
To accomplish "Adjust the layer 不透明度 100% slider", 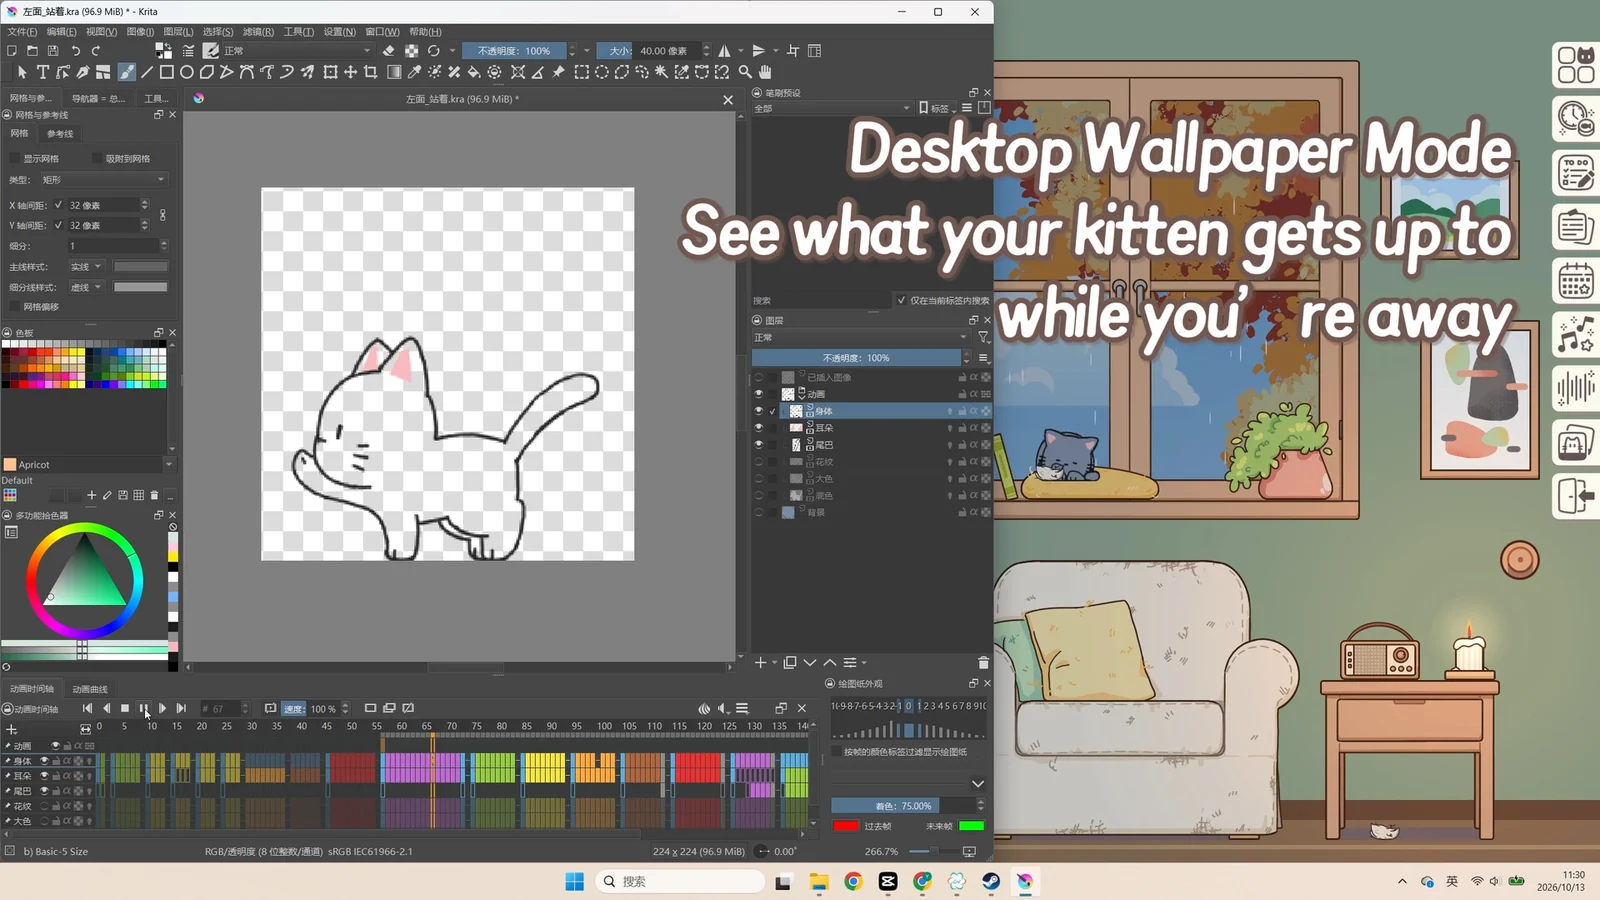I will tap(856, 358).
